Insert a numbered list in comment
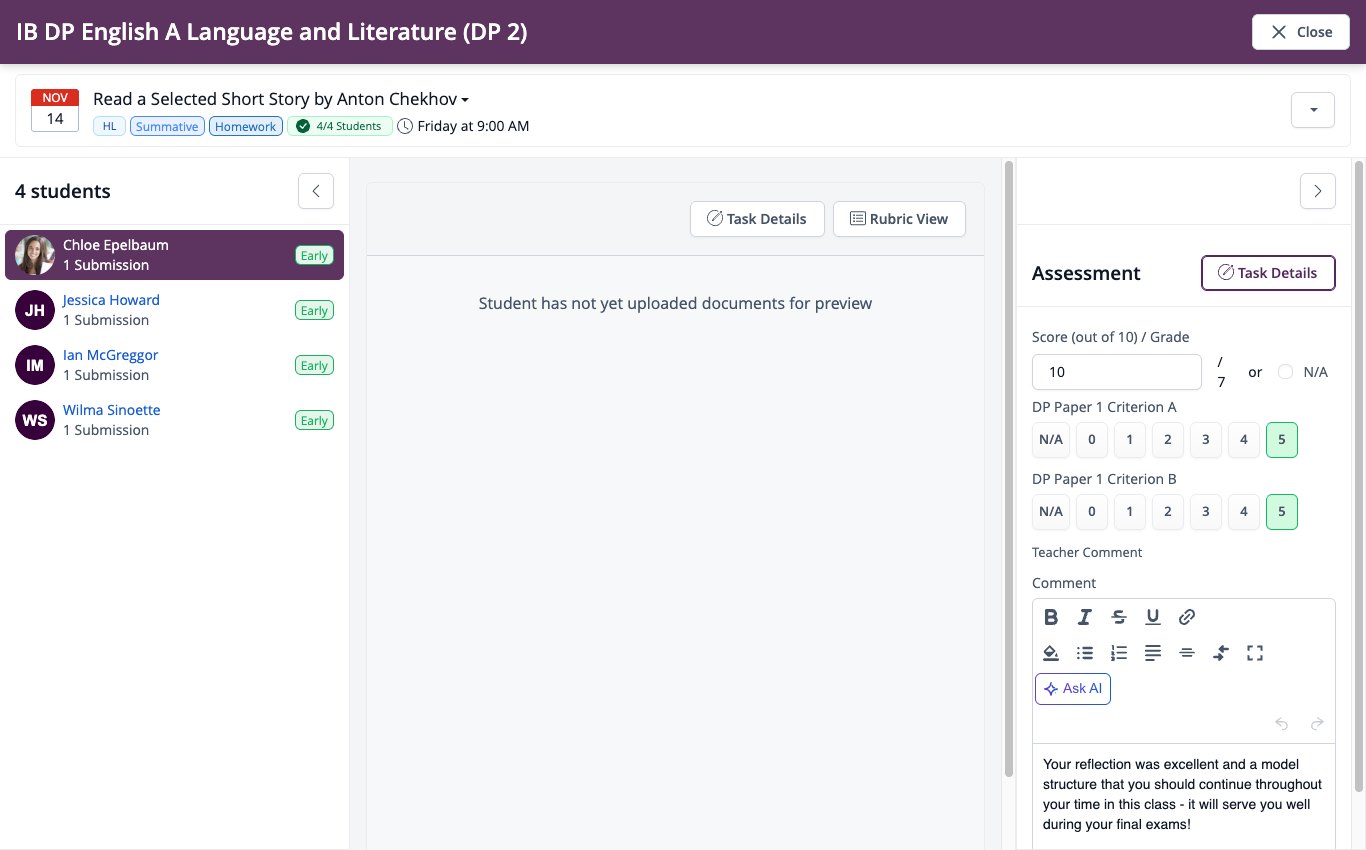The image size is (1366, 850). point(1119,653)
